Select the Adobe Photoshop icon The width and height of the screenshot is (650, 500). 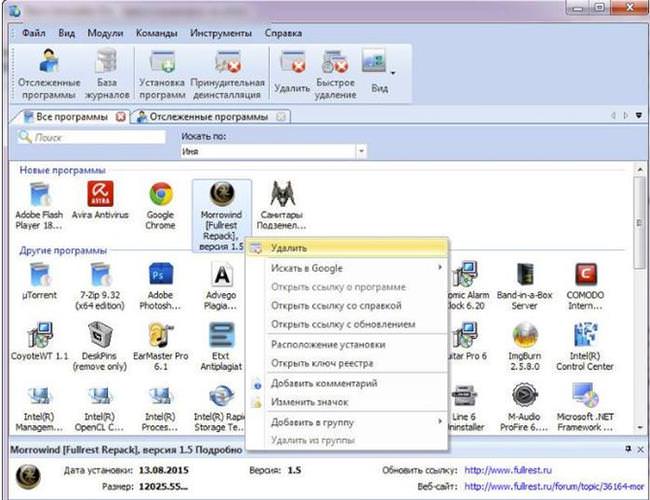[160, 286]
